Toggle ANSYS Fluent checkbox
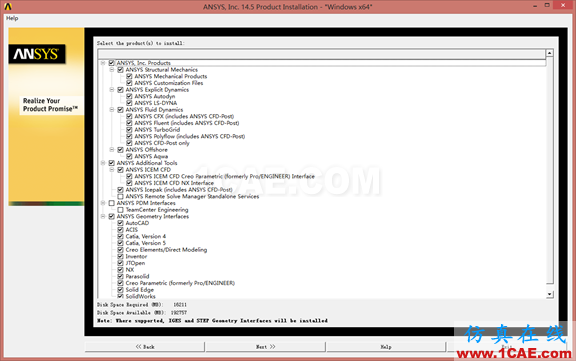The width and height of the screenshot is (576, 361). tap(129, 123)
